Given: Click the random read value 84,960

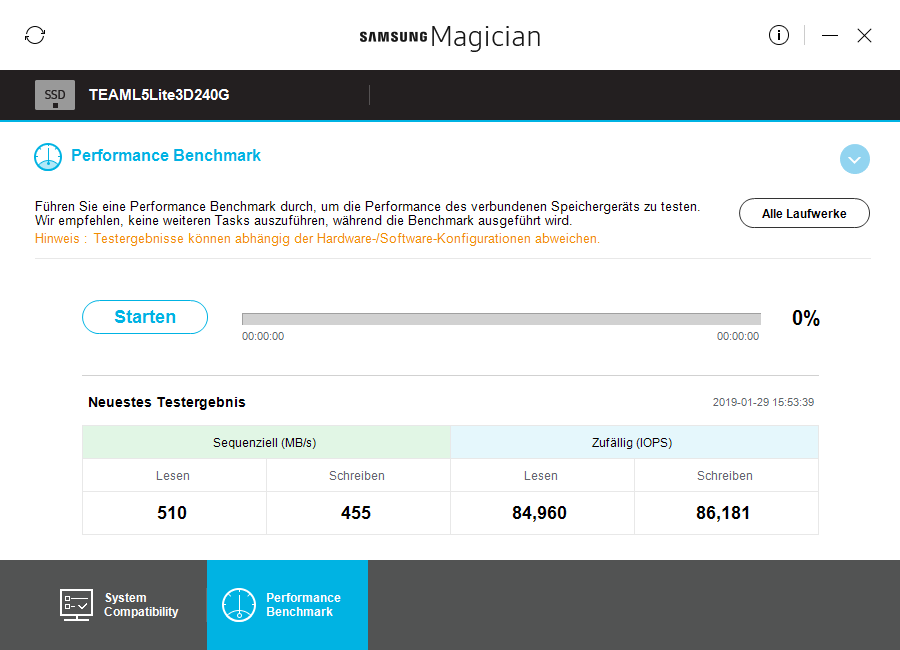Looking at the screenshot, I should click(540, 513).
